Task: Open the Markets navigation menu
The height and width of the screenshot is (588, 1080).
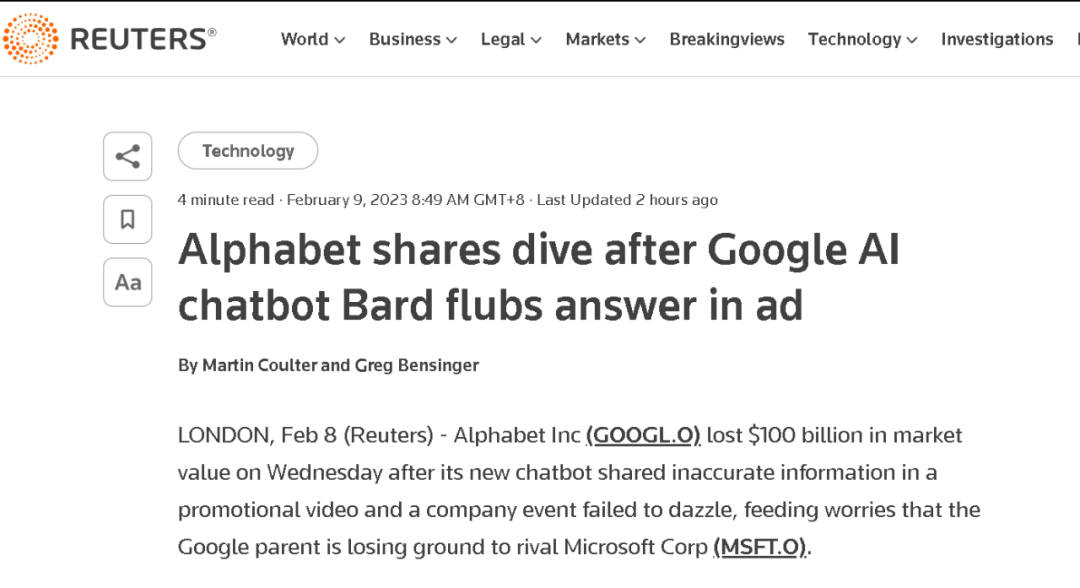Action: click(x=605, y=39)
